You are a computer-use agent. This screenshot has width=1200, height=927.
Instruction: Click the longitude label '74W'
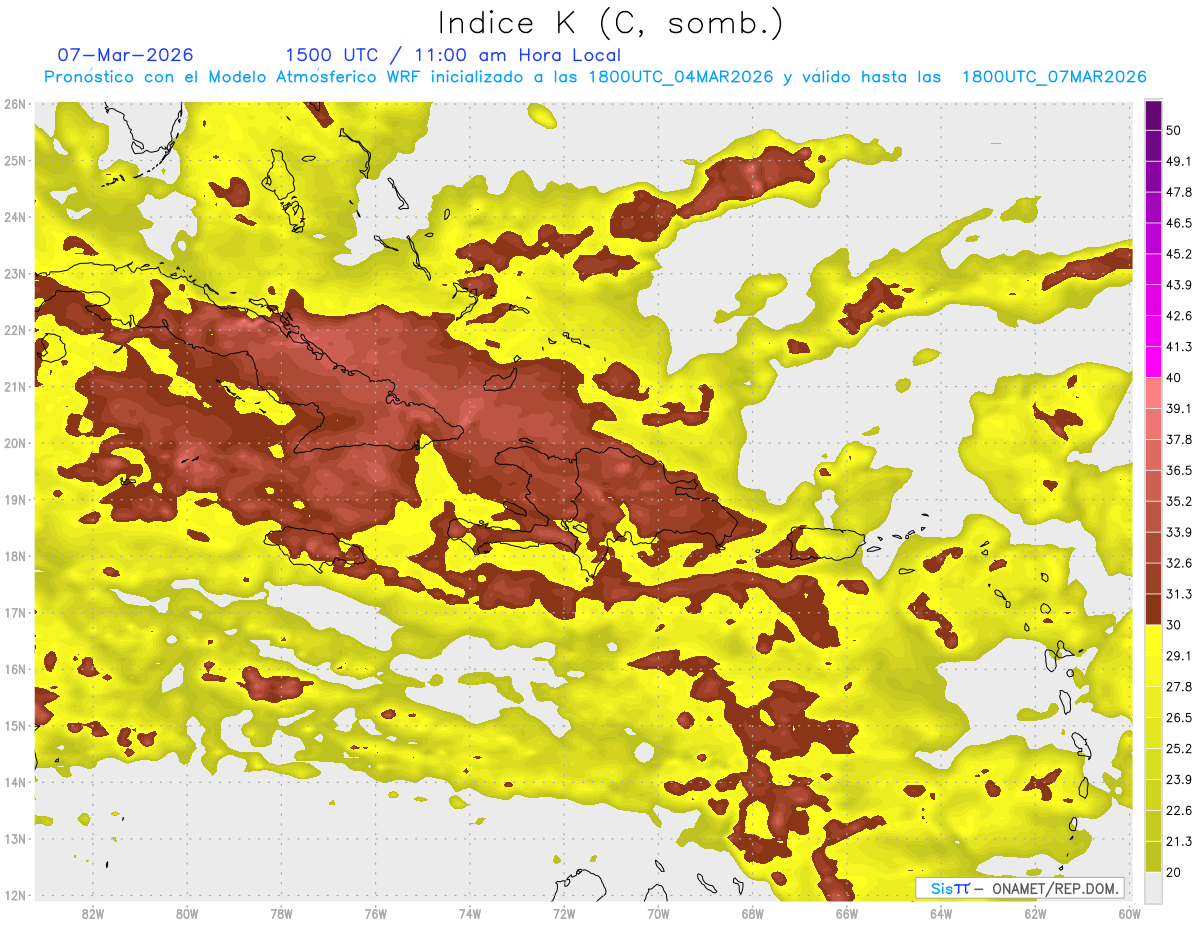click(469, 914)
